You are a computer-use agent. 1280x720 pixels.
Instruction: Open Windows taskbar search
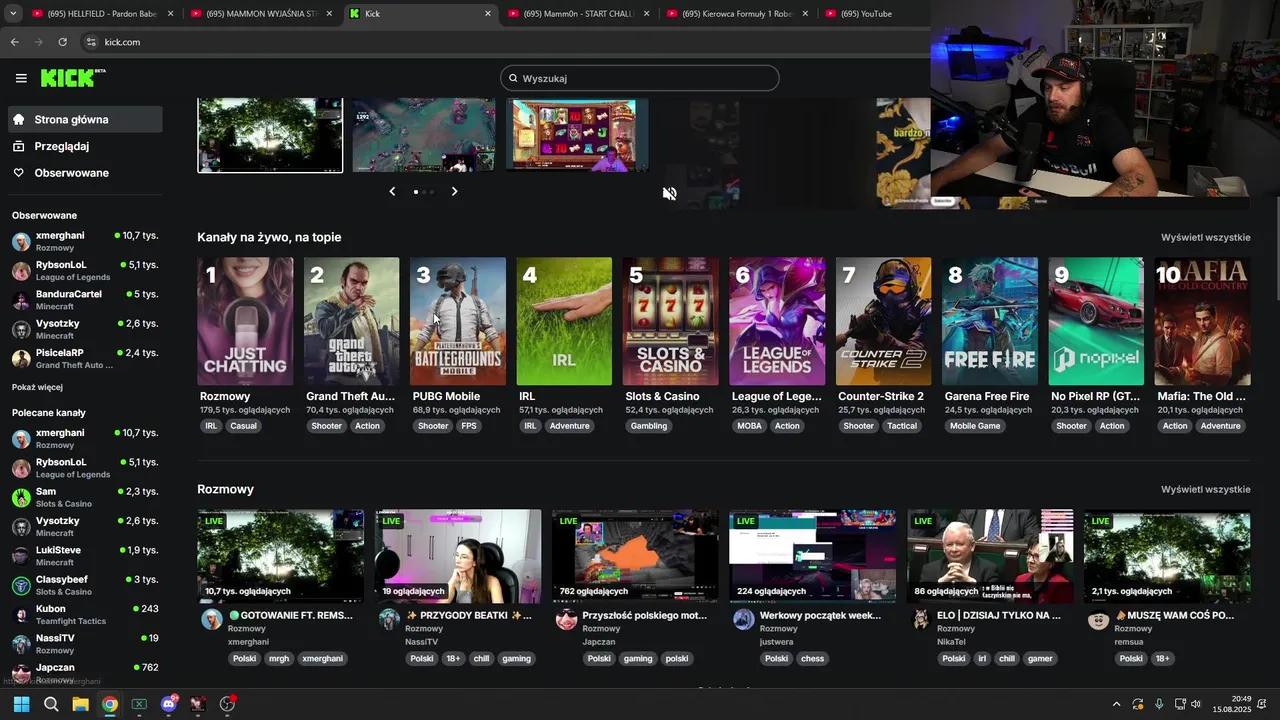click(51, 704)
